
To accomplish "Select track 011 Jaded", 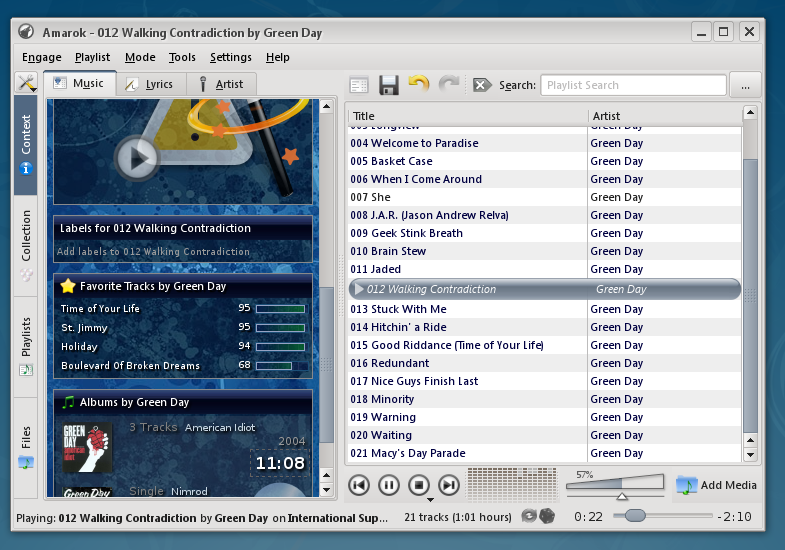I will 545,269.
